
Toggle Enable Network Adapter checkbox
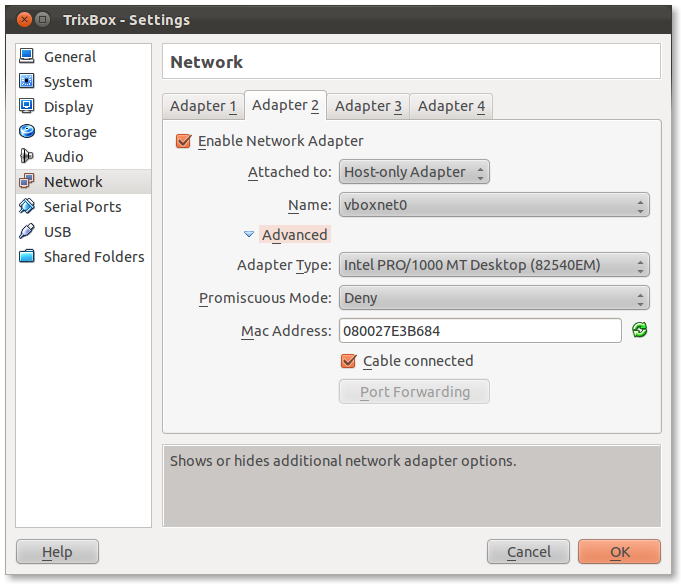tap(183, 141)
